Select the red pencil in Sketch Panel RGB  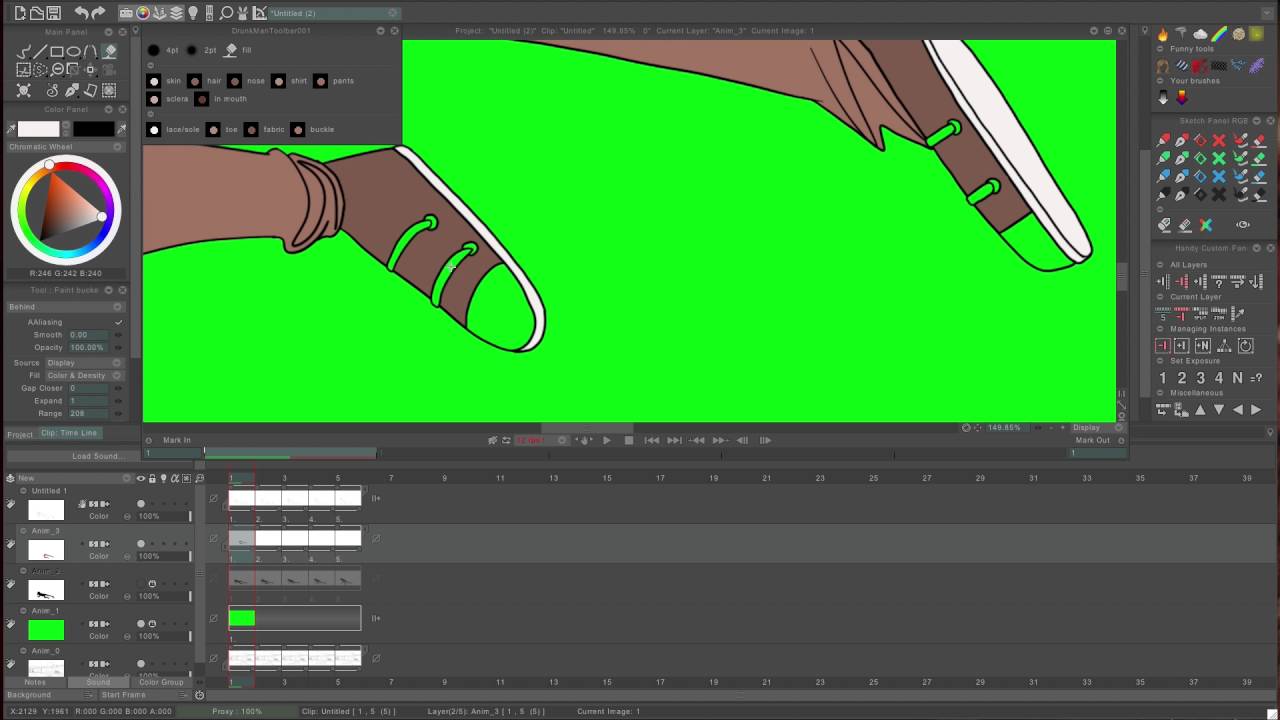(1163, 141)
